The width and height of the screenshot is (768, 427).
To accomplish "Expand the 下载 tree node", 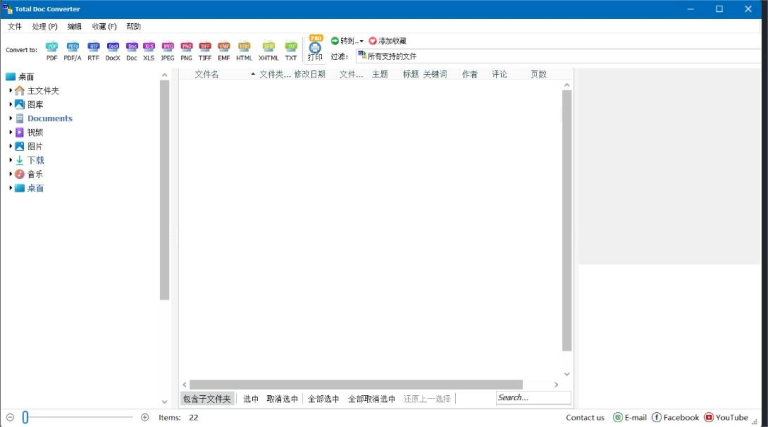I will pyautogui.click(x=10, y=160).
